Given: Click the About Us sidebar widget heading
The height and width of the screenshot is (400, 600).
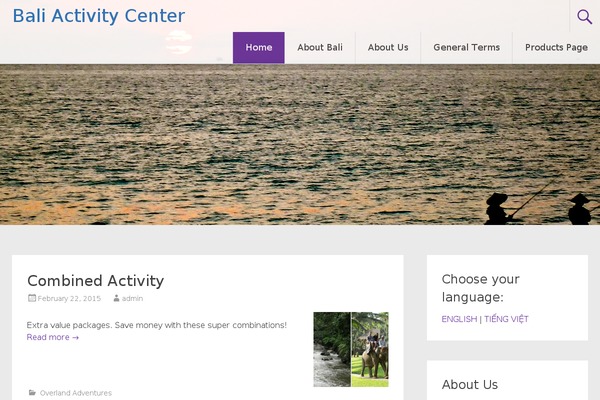Looking at the screenshot, I should (470, 384).
